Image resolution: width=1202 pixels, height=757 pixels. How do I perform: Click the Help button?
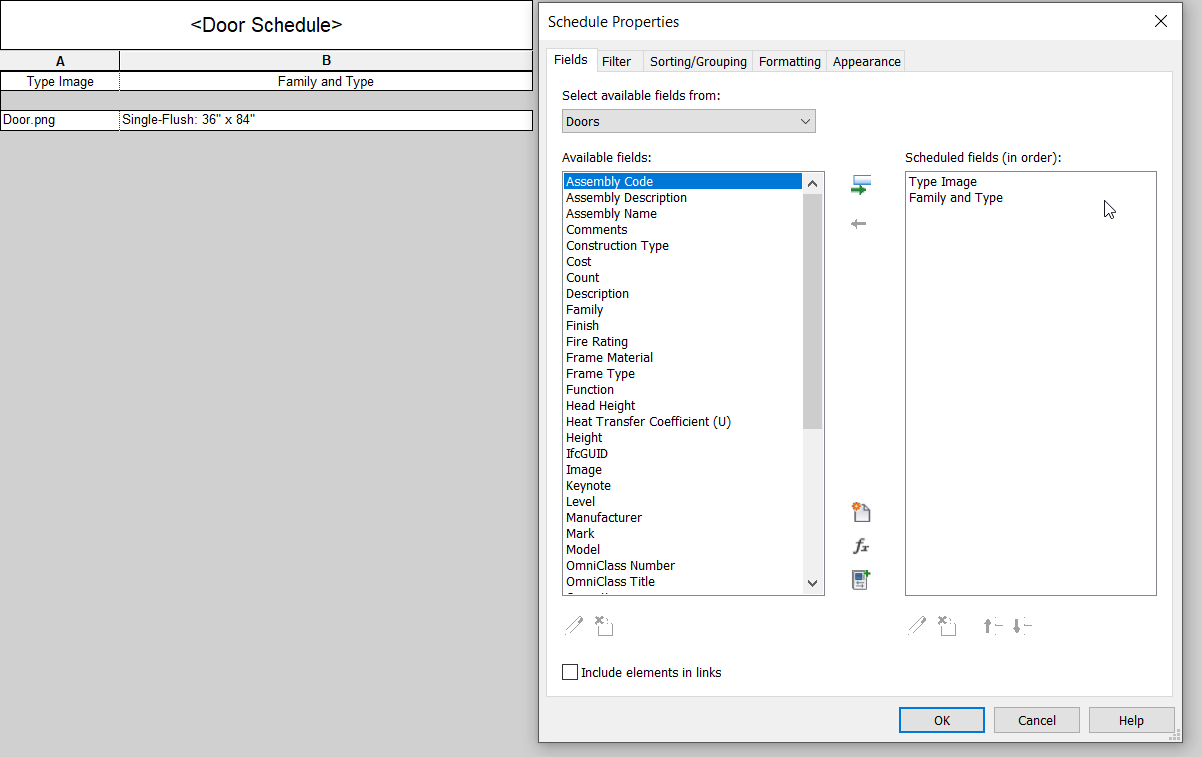pyautogui.click(x=1132, y=720)
